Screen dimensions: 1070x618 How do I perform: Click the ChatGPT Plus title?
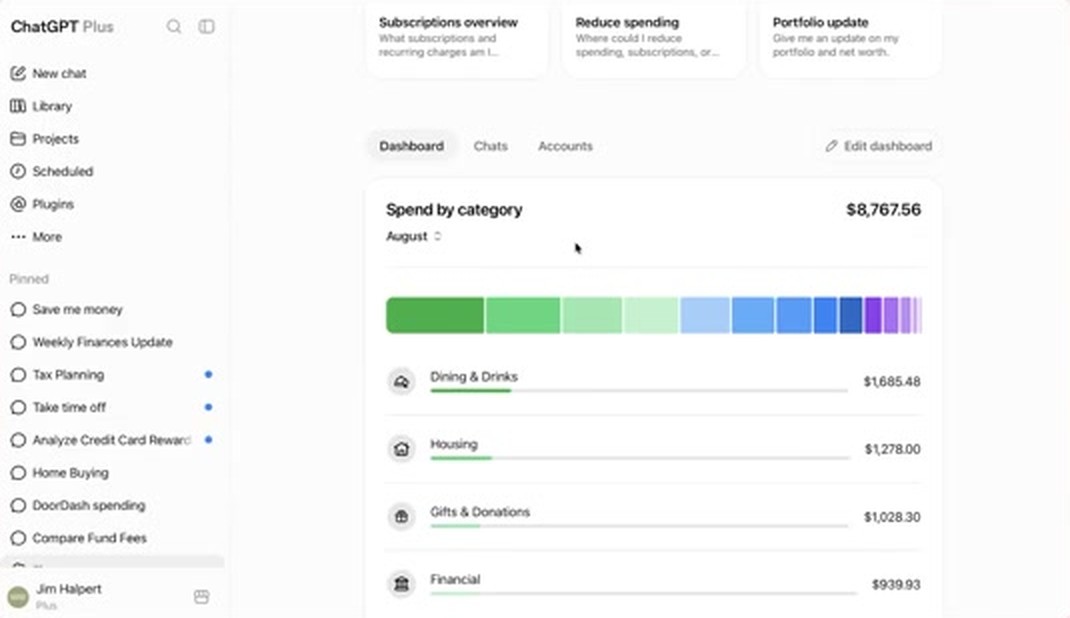(62, 27)
